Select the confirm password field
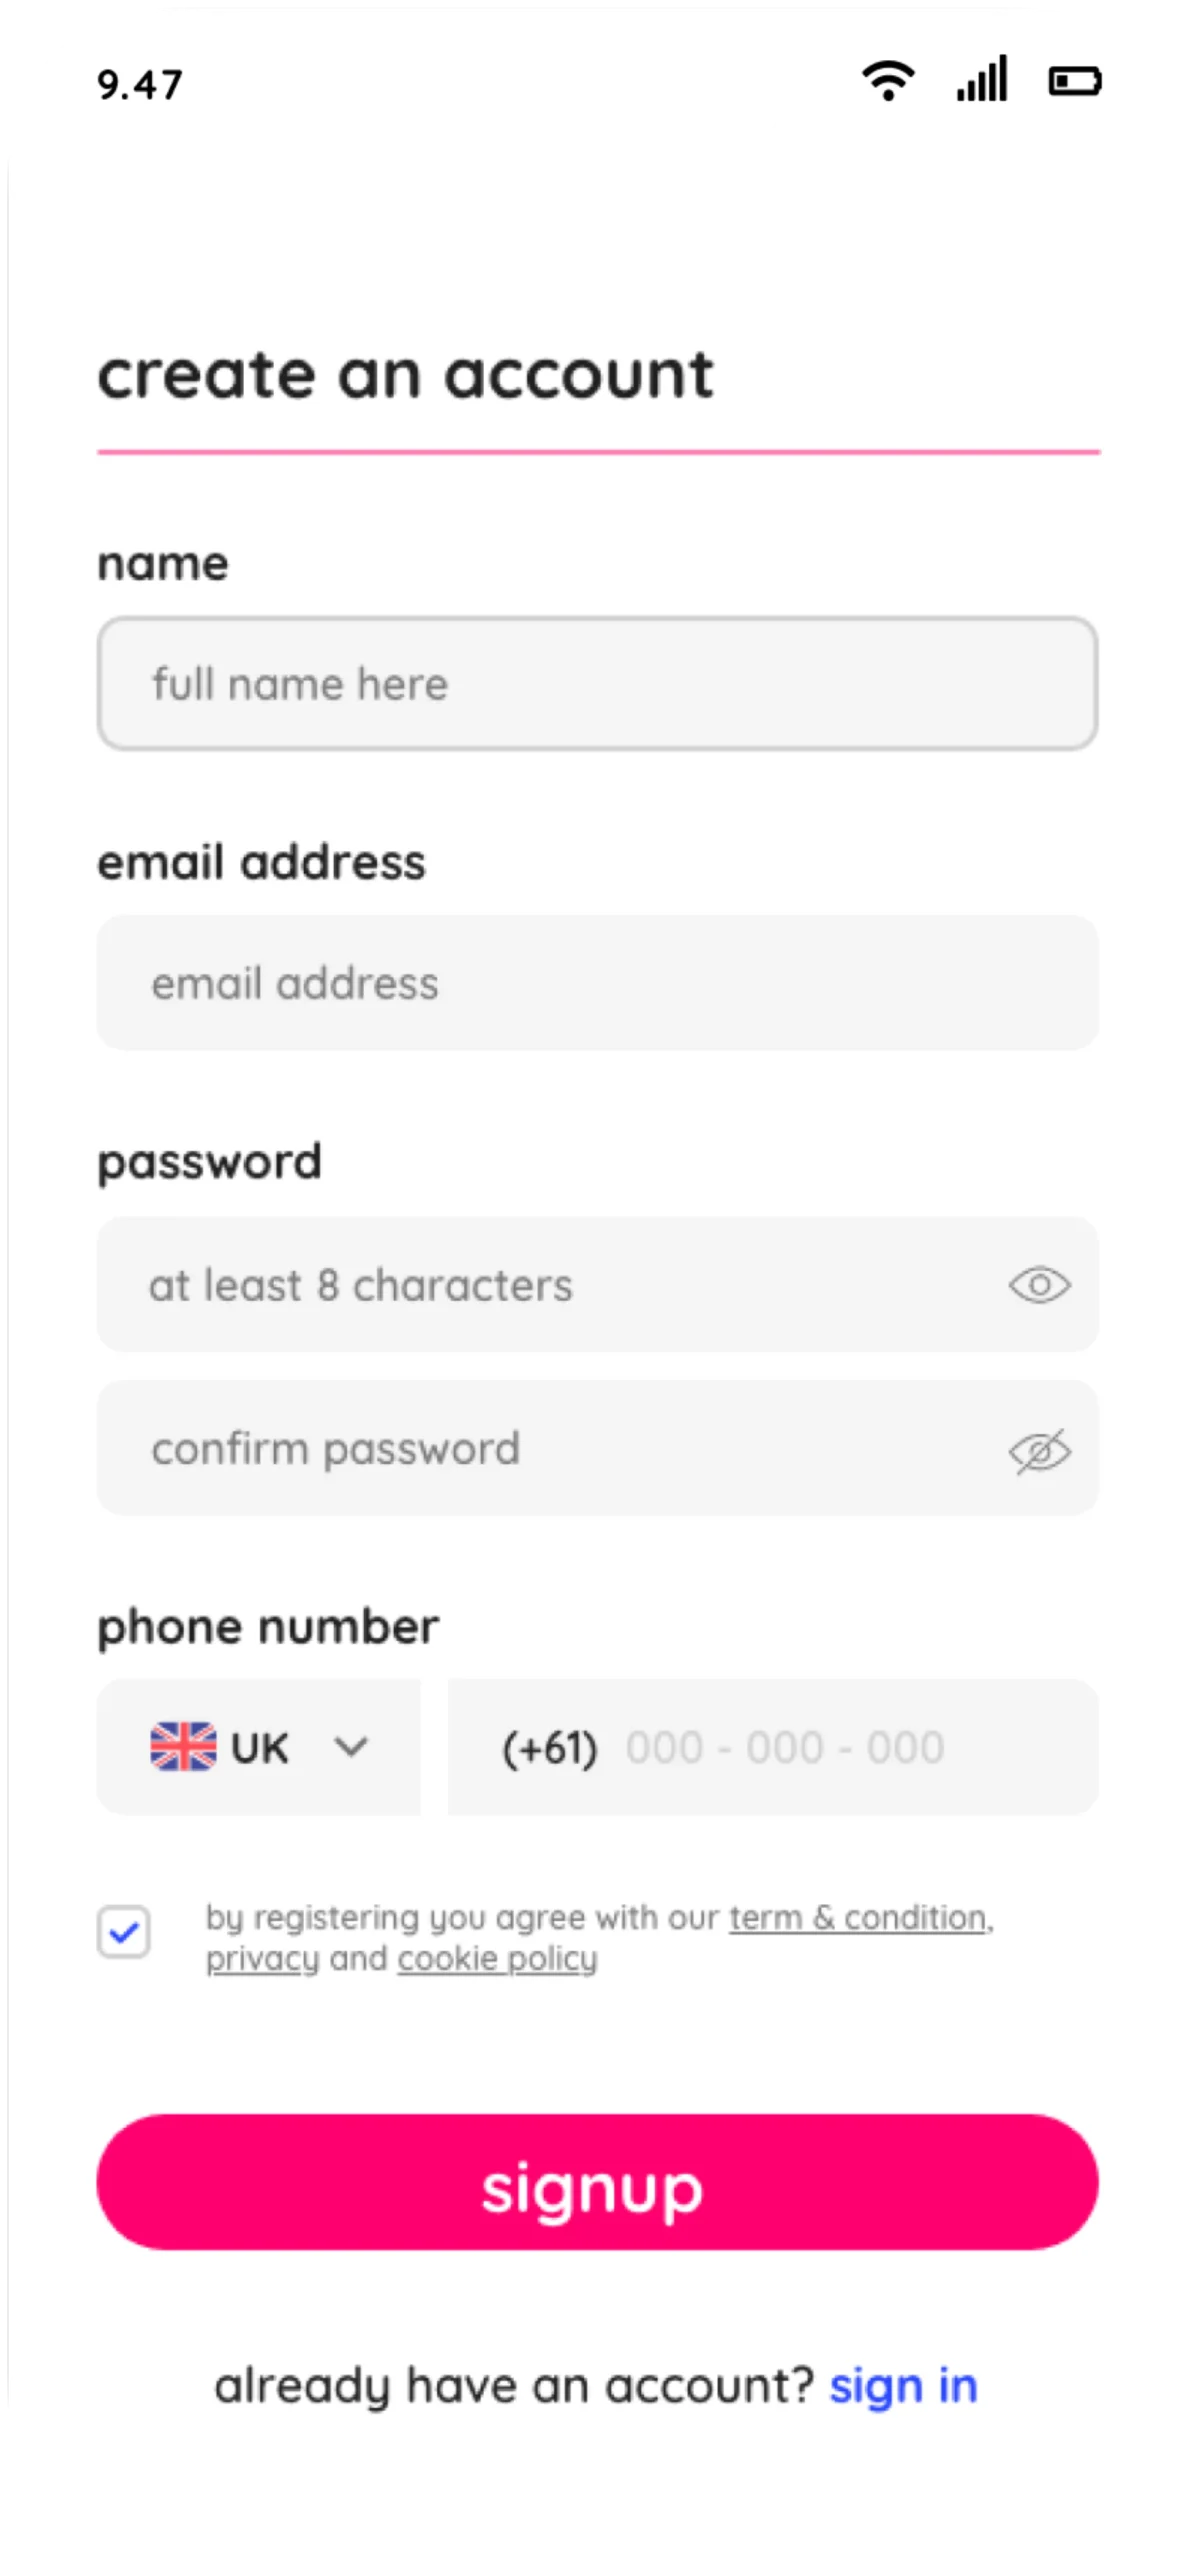1186x2560 pixels. click(x=550, y=1449)
